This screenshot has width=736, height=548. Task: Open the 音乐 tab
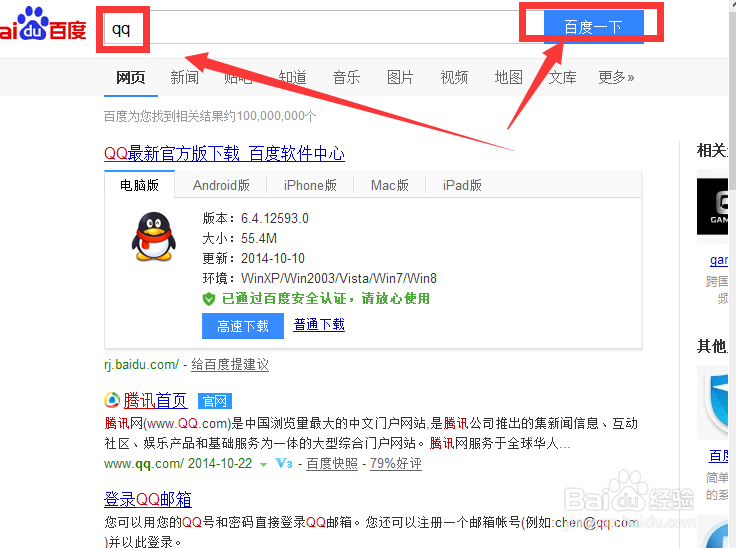point(346,77)
